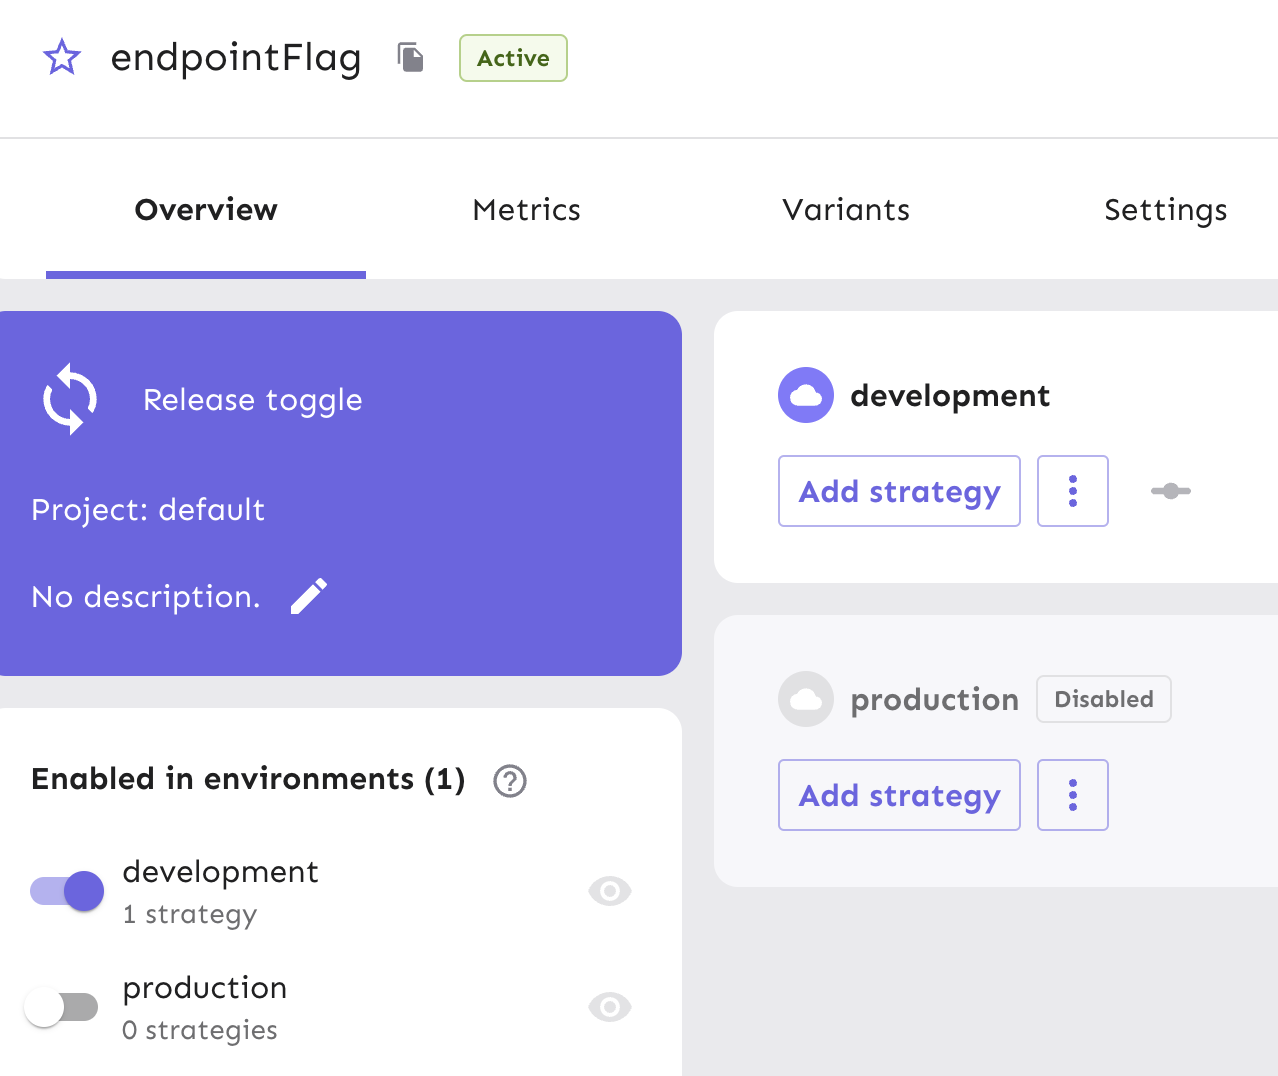Disable the development environment toggle
The width and height of the screenshot is (1278, 1076).
click(66, 890)
